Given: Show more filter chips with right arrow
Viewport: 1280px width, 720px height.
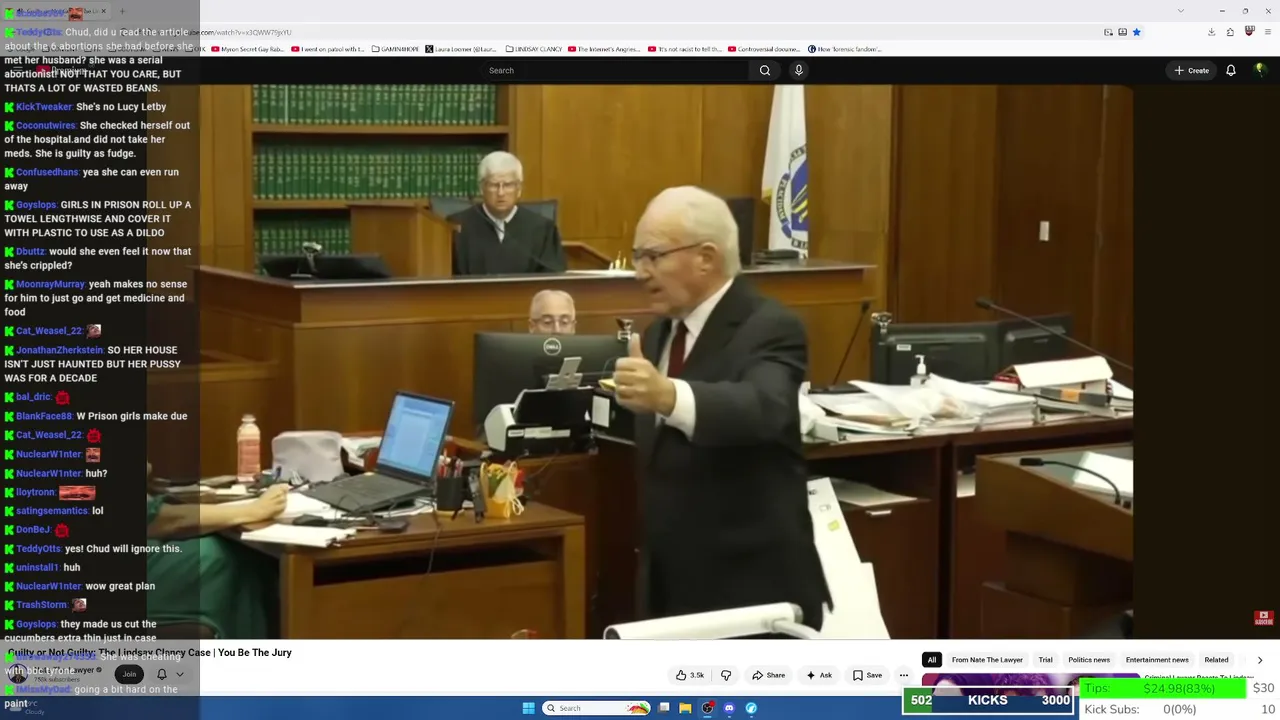Looking at the screenshot, I should (x=1259, y=660).
